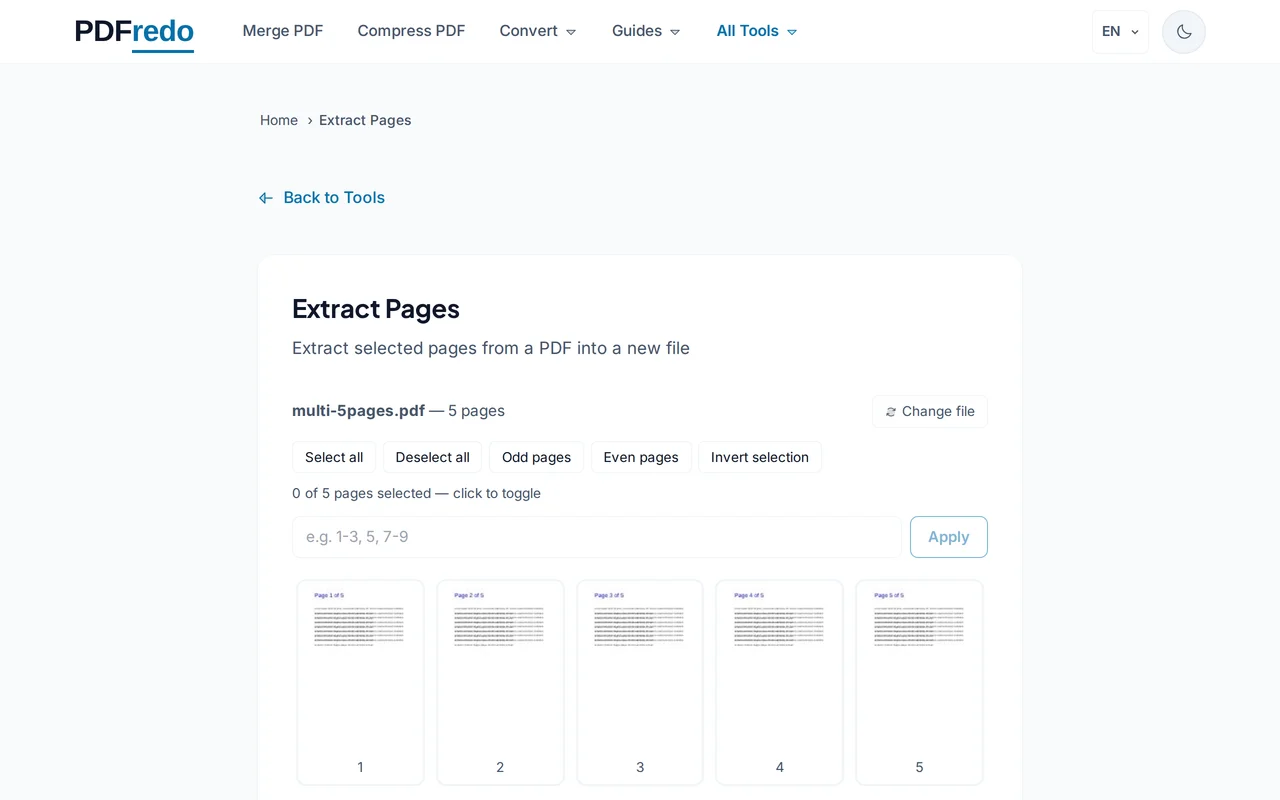Screen dimensions: 1280x800
Task: Open the Convert dropdown
Action: click(x=537, y=31)
